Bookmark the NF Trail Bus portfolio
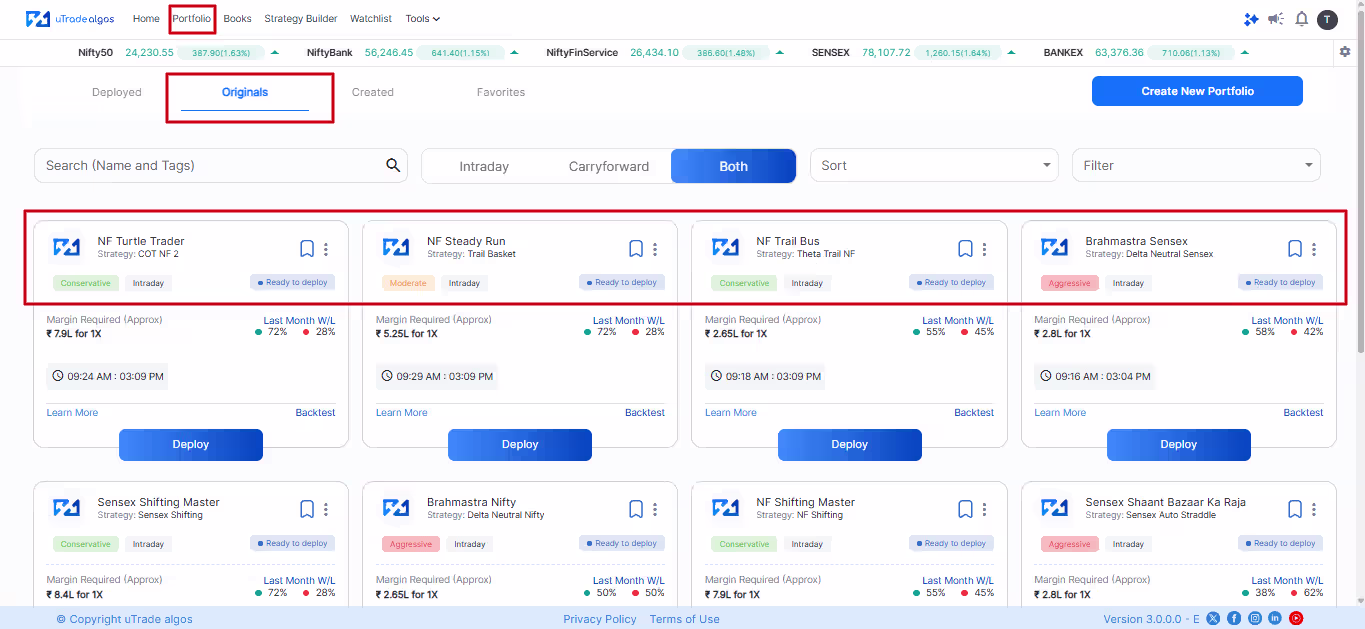Viewport: 1365px width, 629px height. 965,249
